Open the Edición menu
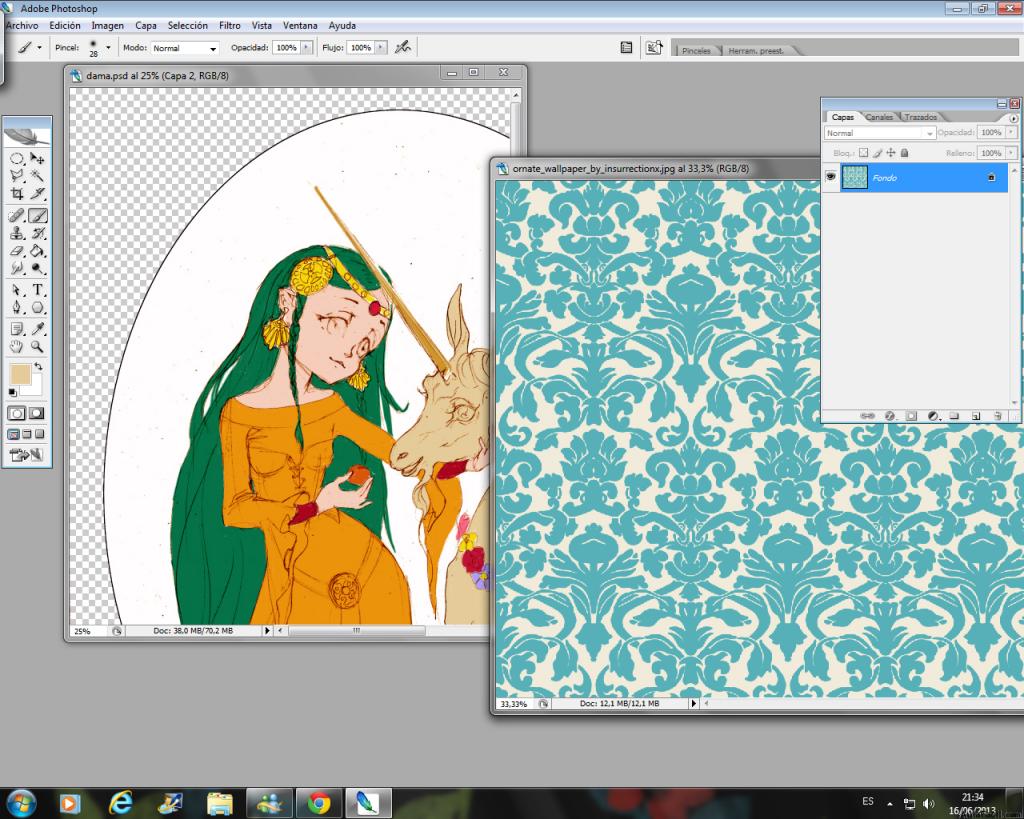Image resolution: width=1024 pixels, height=819 pixels. (65, 25)
